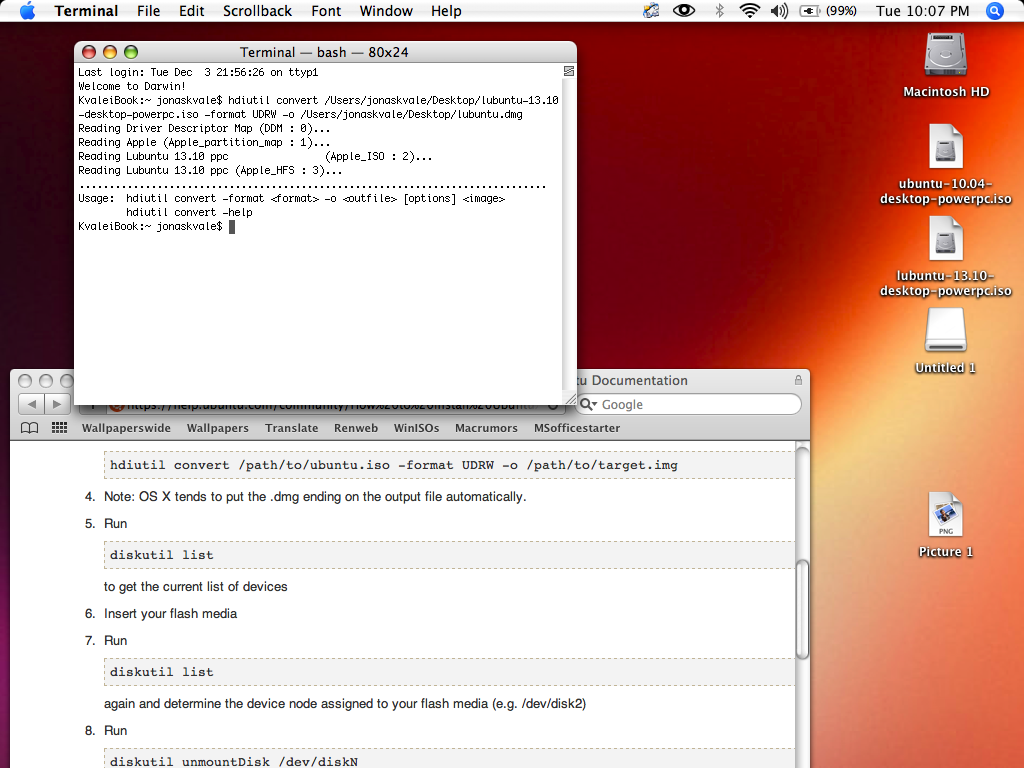
Task: Click the Safari back arrow button
Action: [31, 404]
